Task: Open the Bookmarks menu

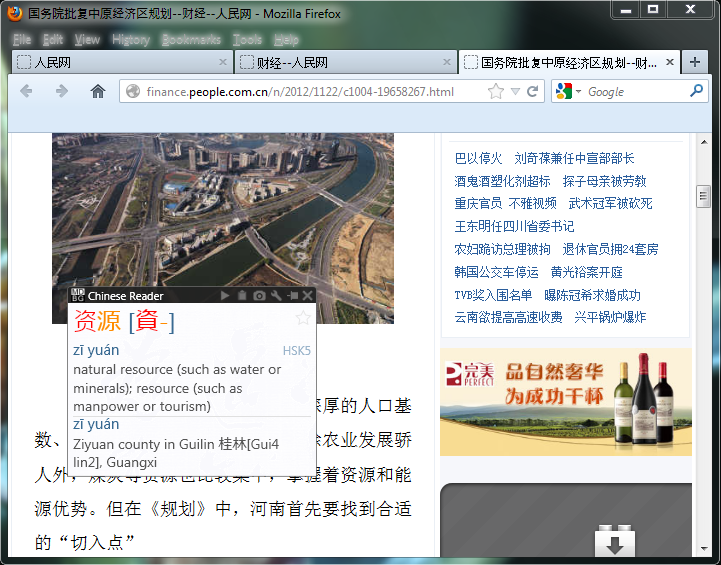Action: point(191,40)
